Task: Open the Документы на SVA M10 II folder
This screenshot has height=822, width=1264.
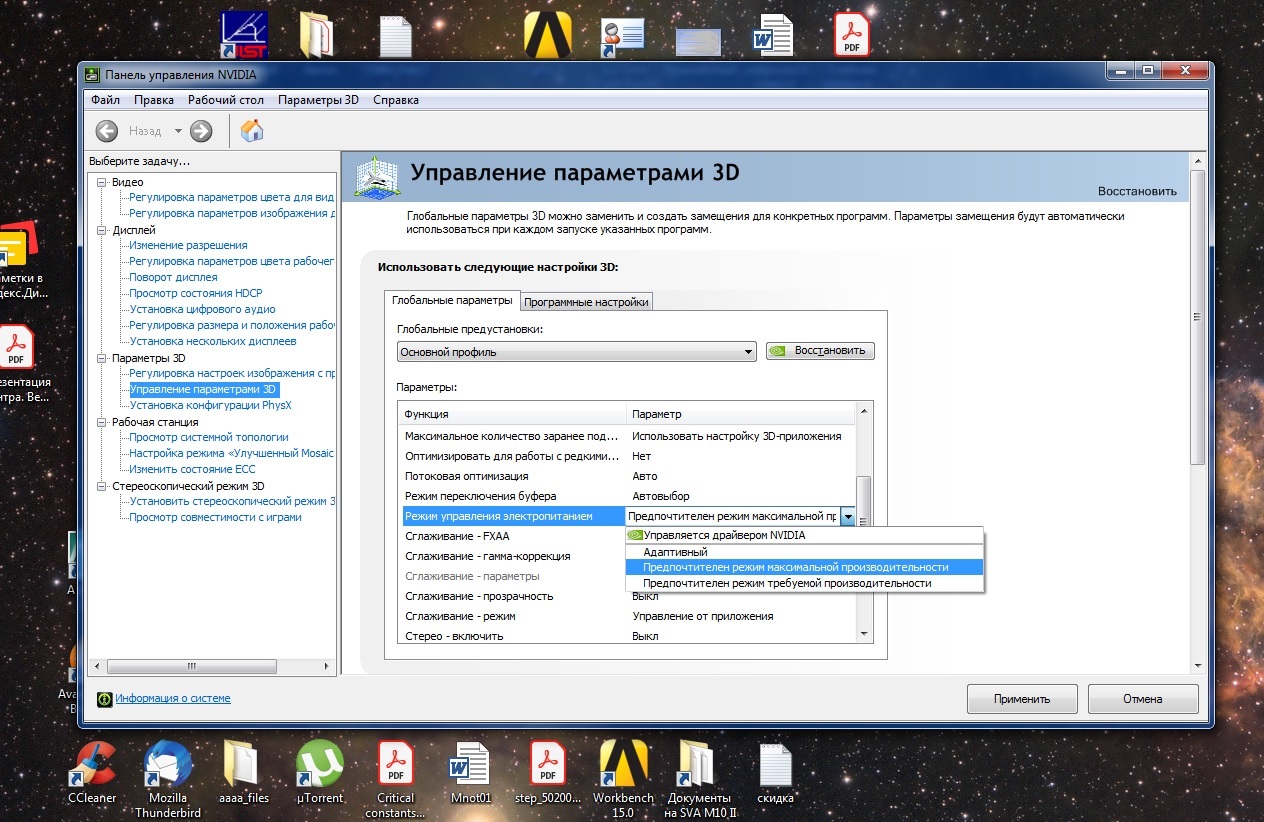Action: 700,778
